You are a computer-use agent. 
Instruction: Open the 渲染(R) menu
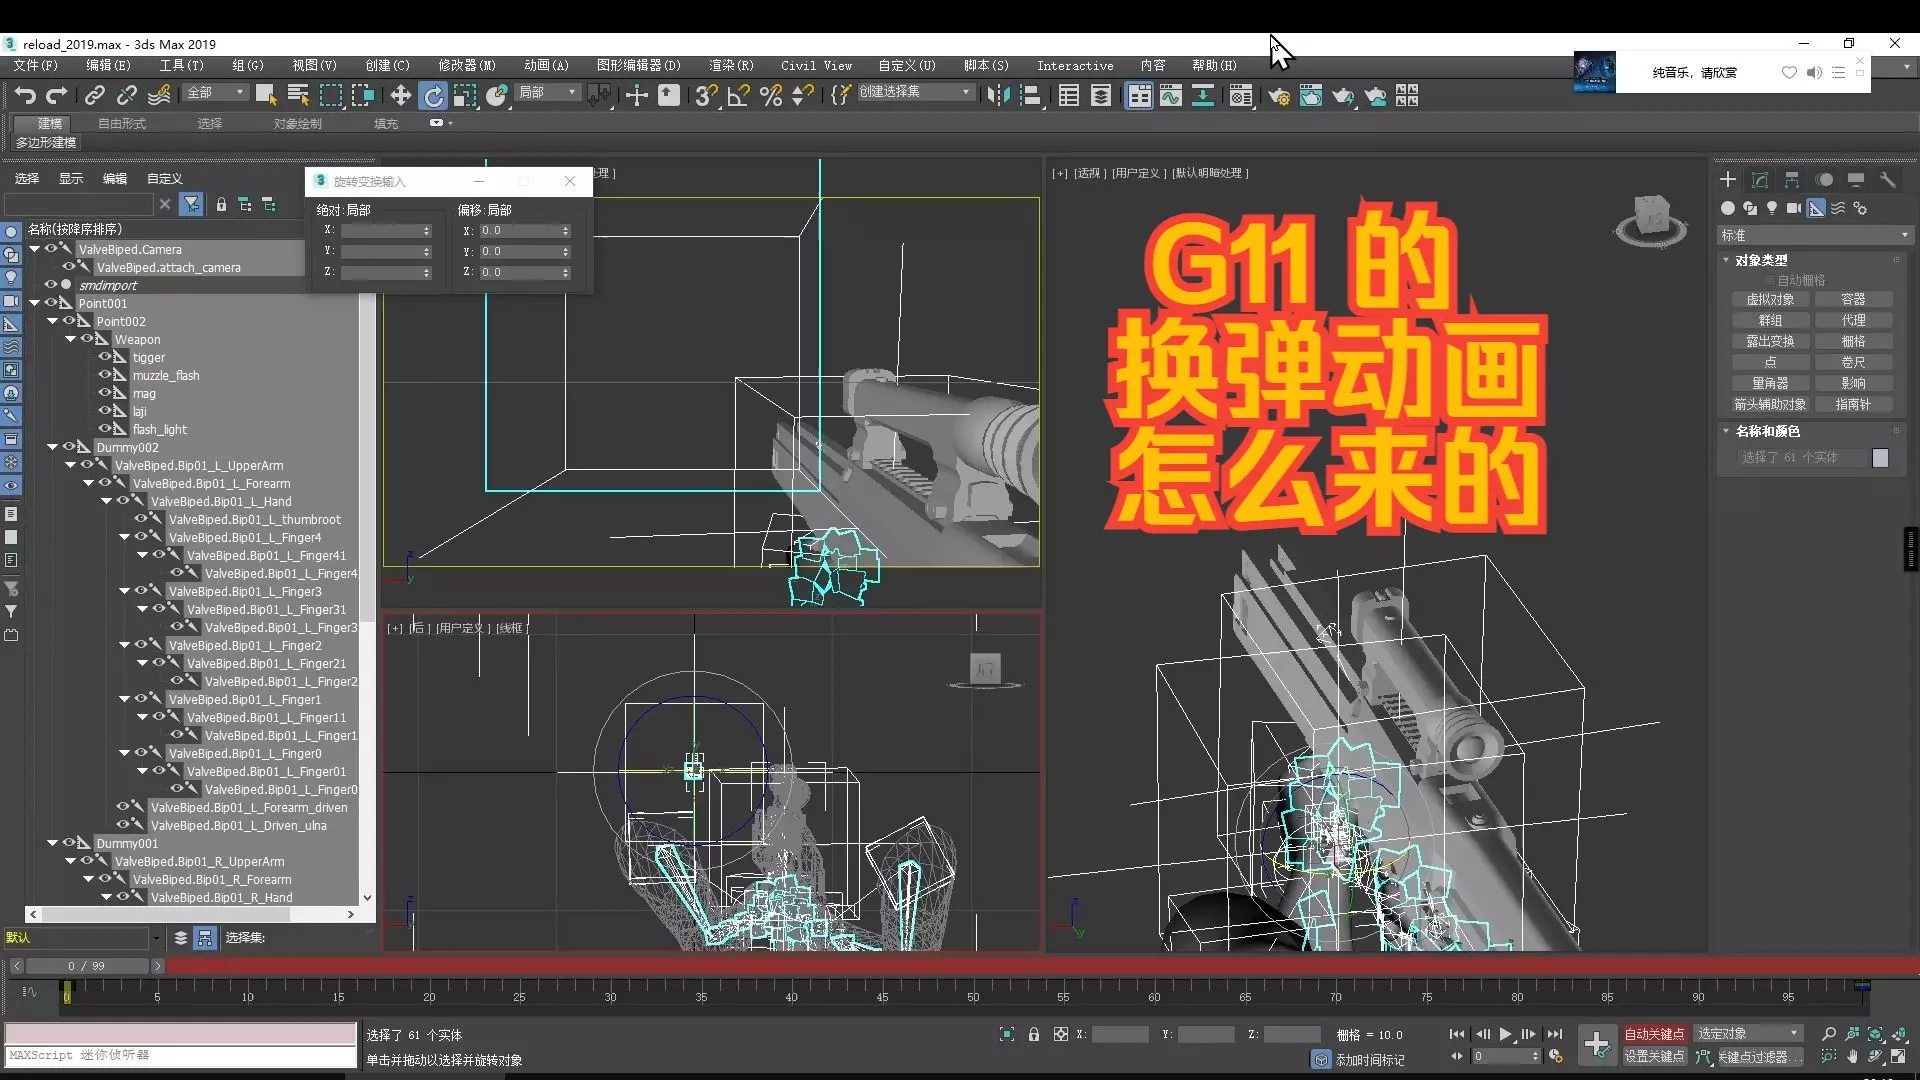pos(731,66)
